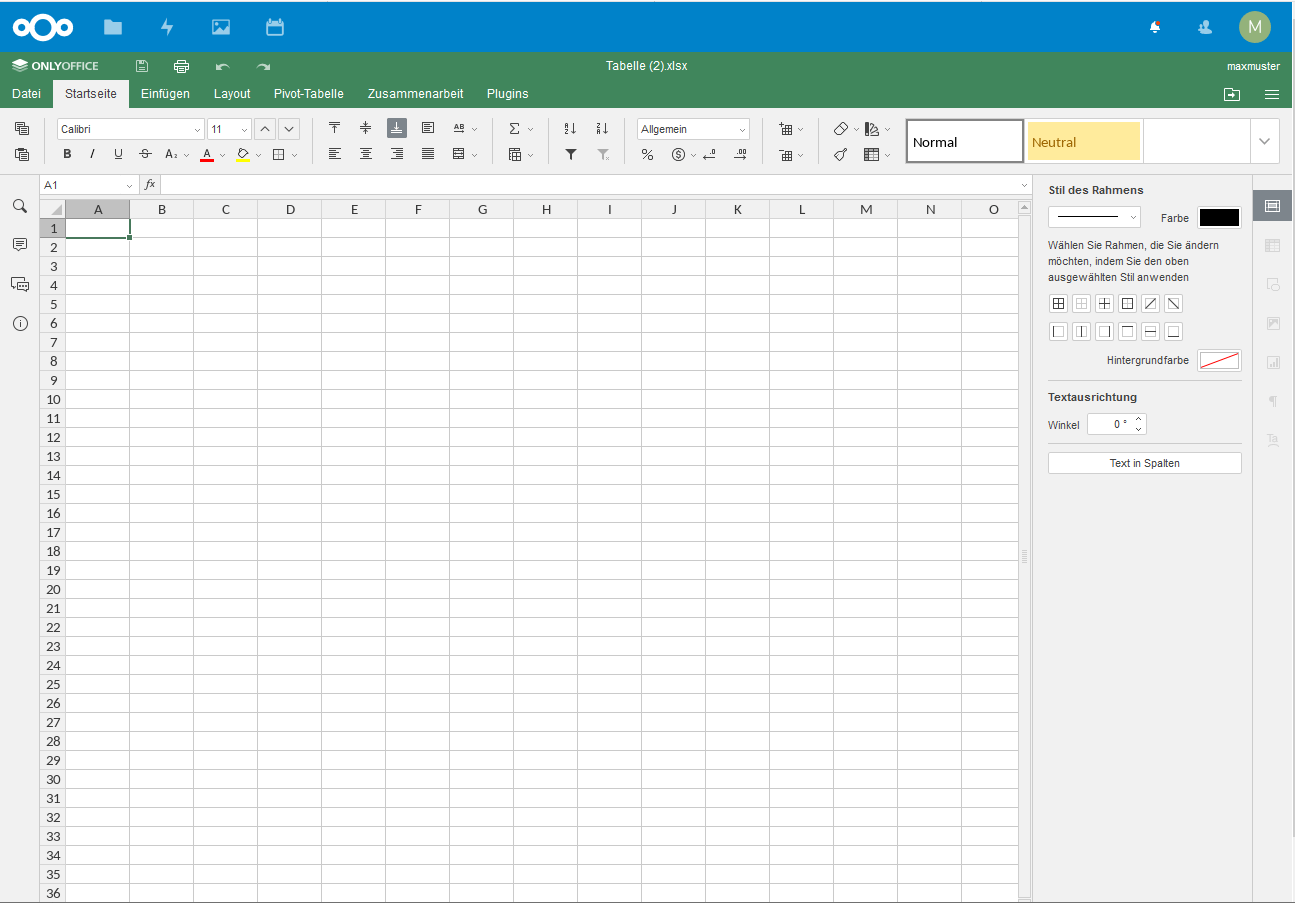Open the Search tool in left sidebar
Image resolution: width=1295 pixels, height=903 pixels.
(20, 205)
